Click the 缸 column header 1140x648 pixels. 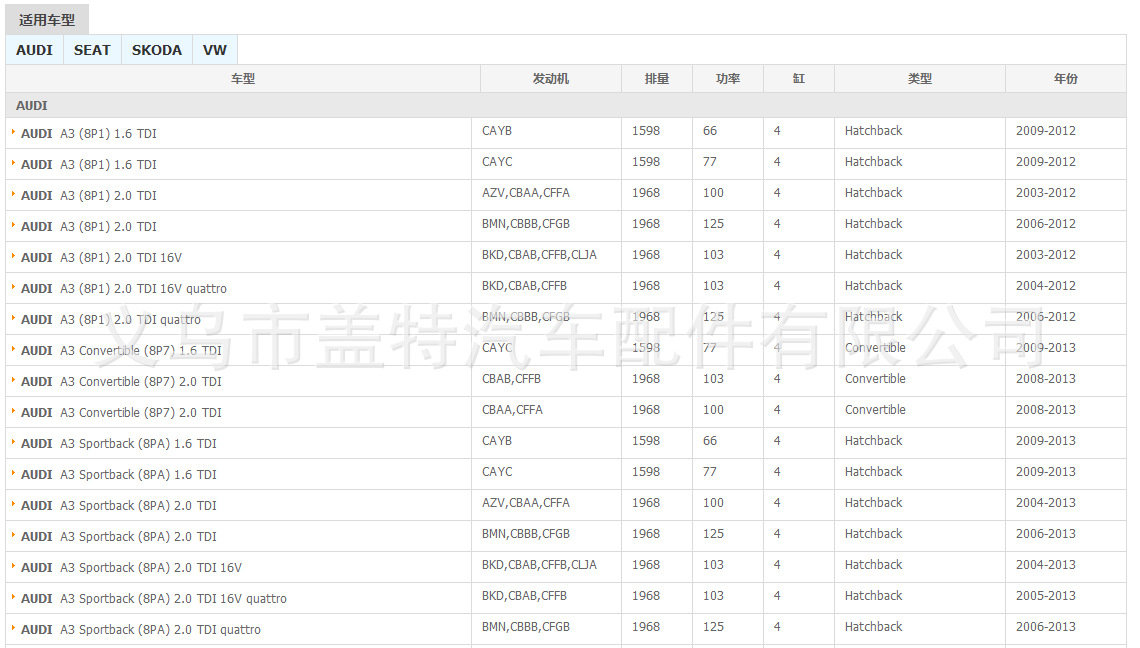pos(798,79)
